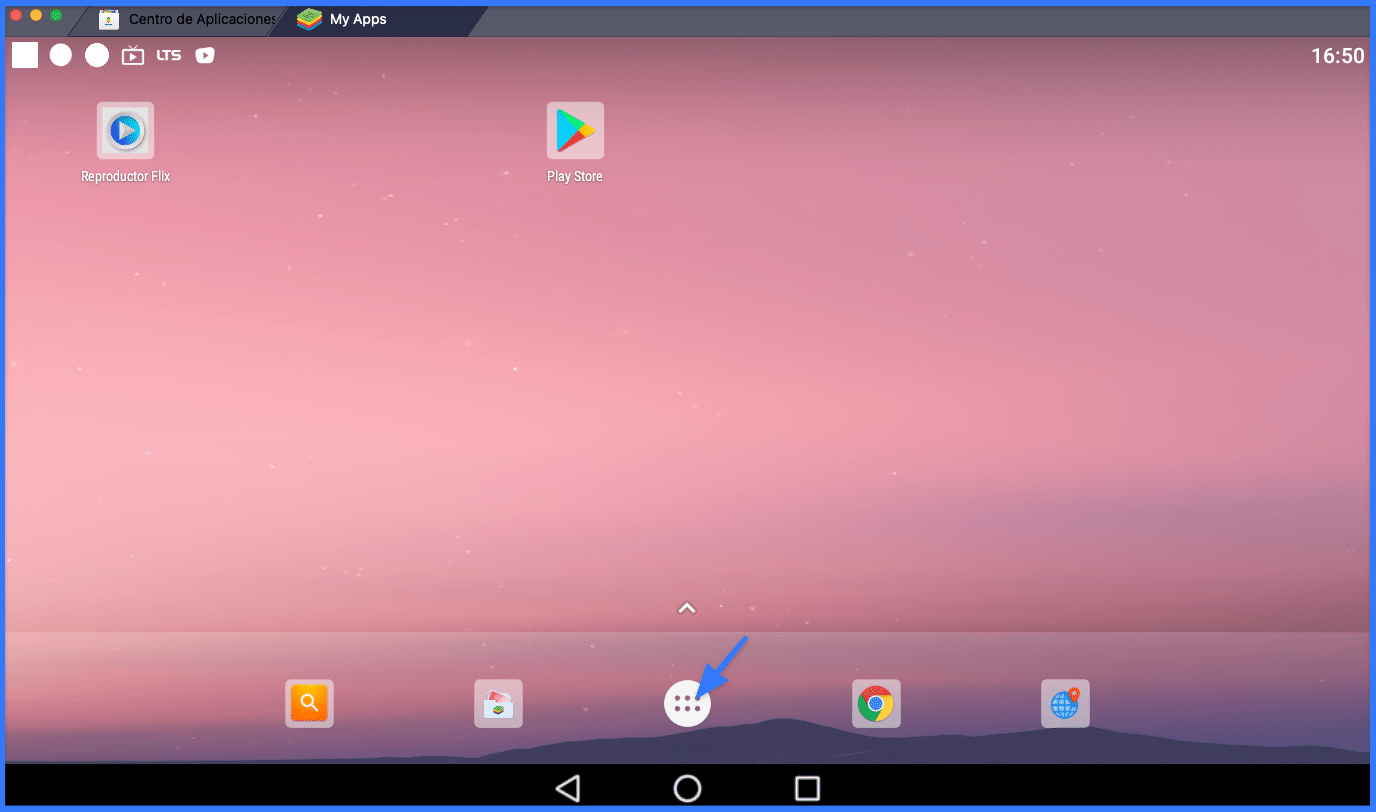Screen dimensions: 1376x812
Task: Click the TV icon in the top bar
Action: pyautogui.click(x=133, y=55)
